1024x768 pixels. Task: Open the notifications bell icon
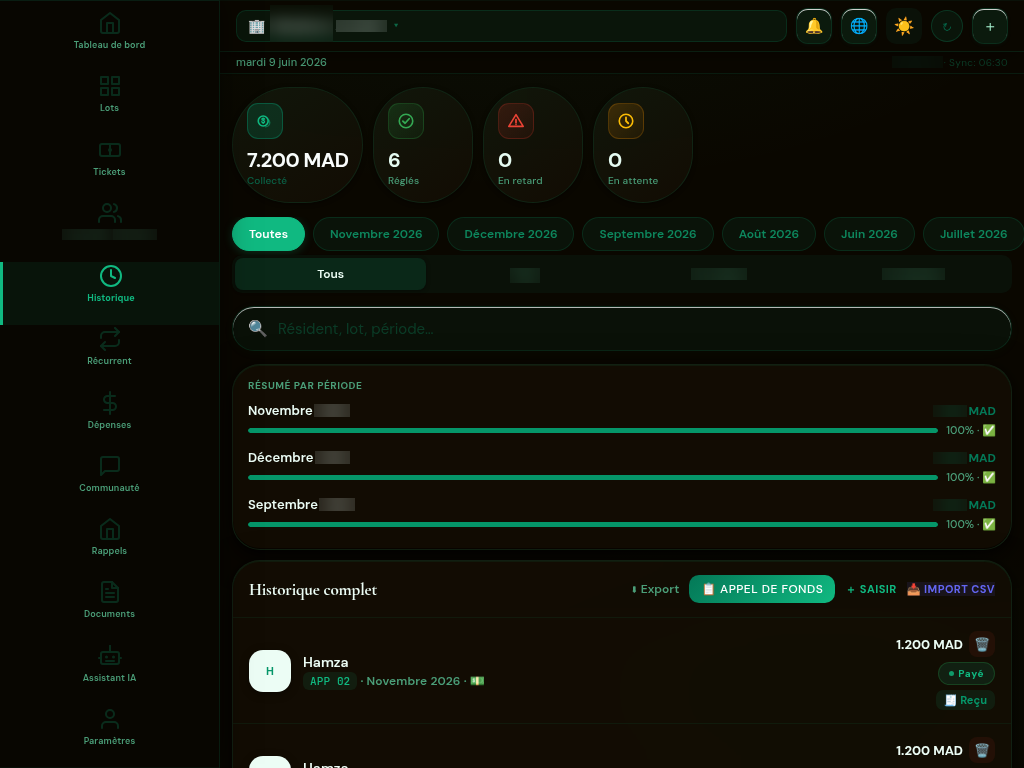point(814,26)
